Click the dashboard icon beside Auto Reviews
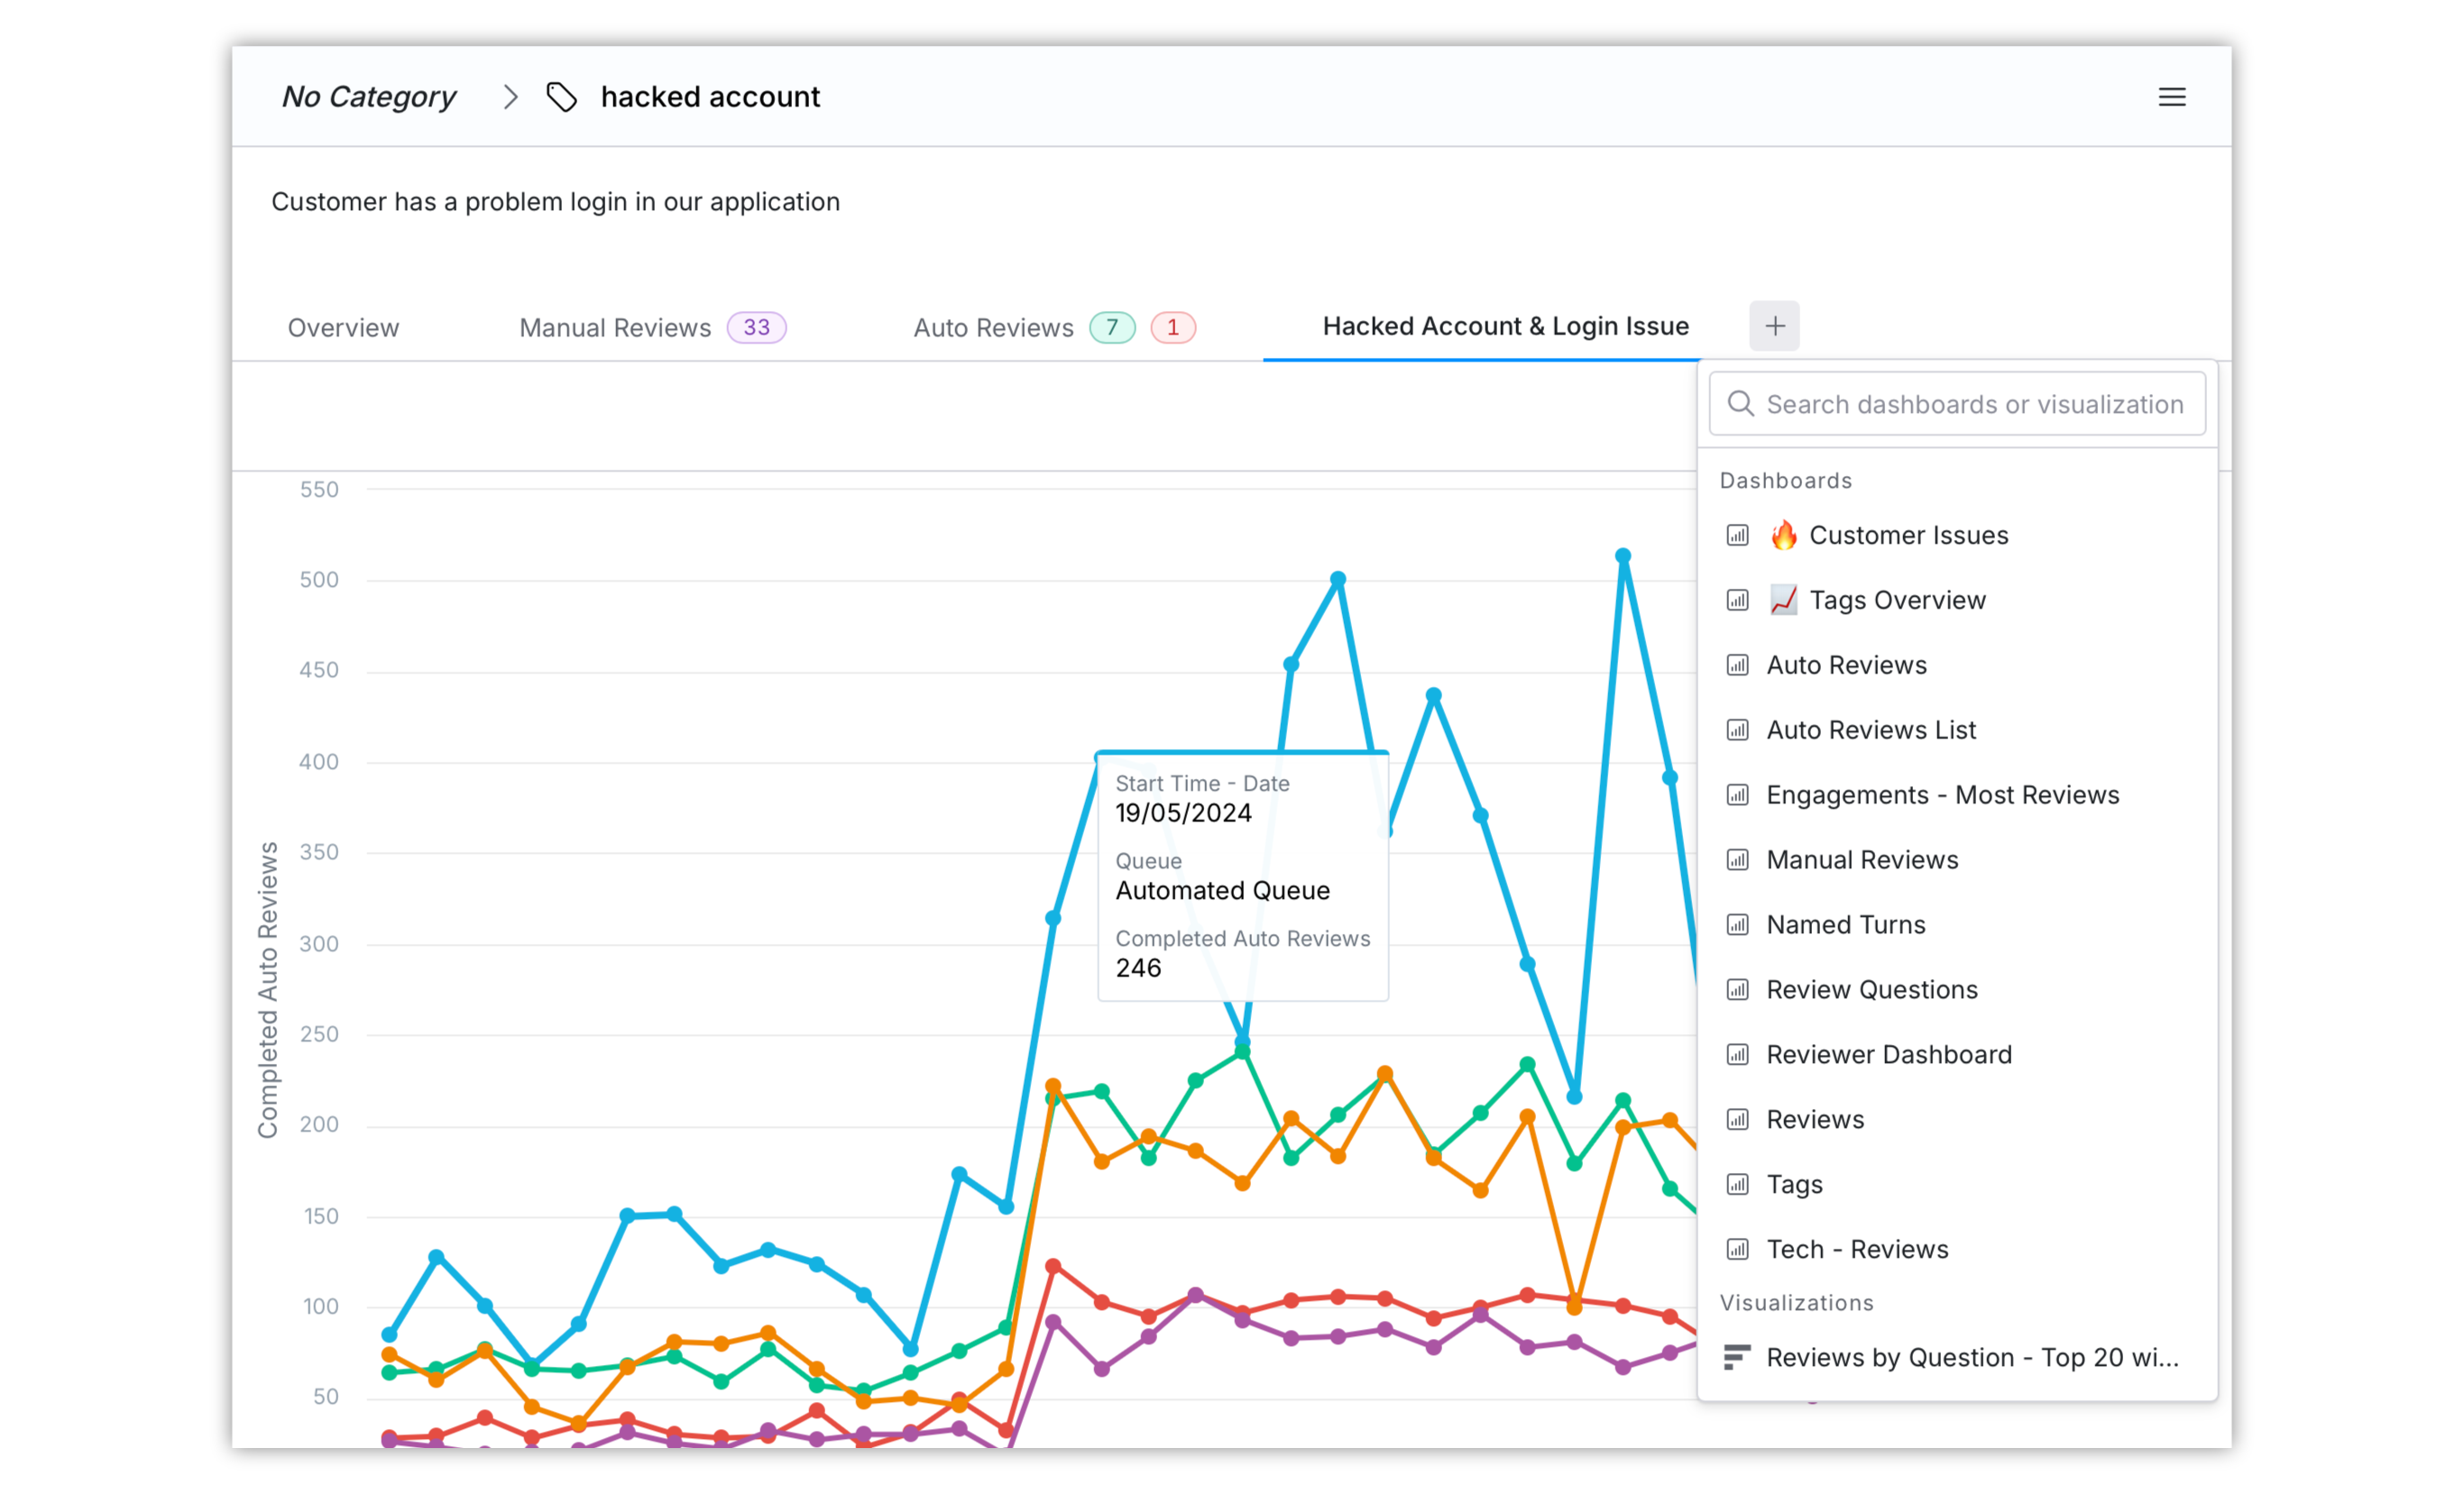Viewport: 2464px width, 1494px height. [1737, 665]
